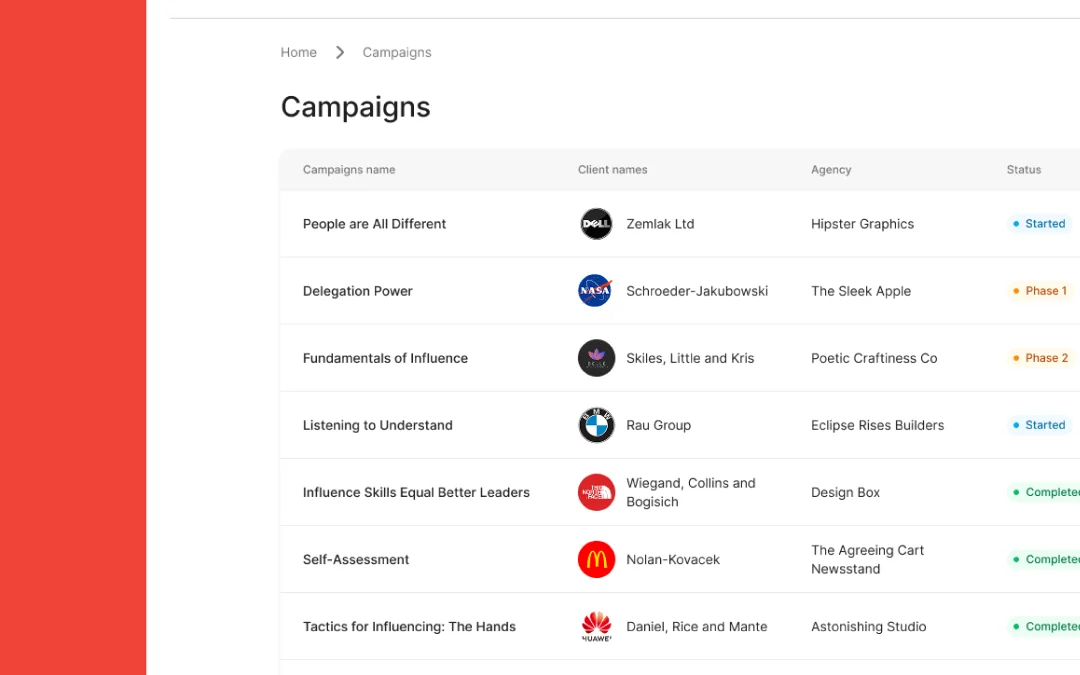Click the client name Rau Group

(658, 426)
